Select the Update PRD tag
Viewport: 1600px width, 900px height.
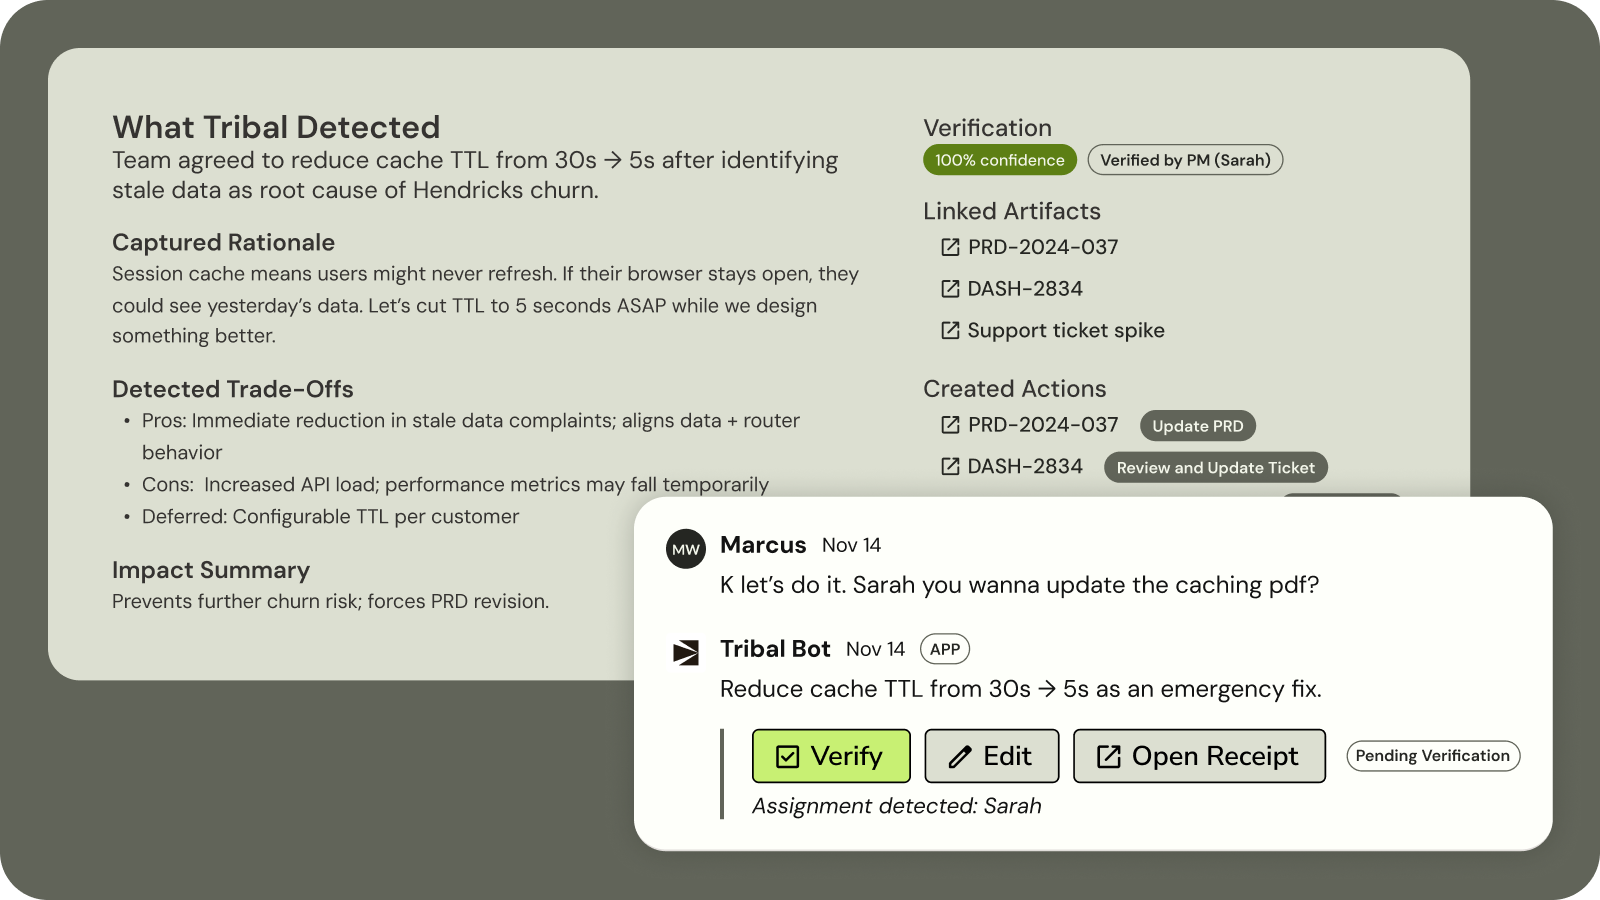coord(1197,425)
